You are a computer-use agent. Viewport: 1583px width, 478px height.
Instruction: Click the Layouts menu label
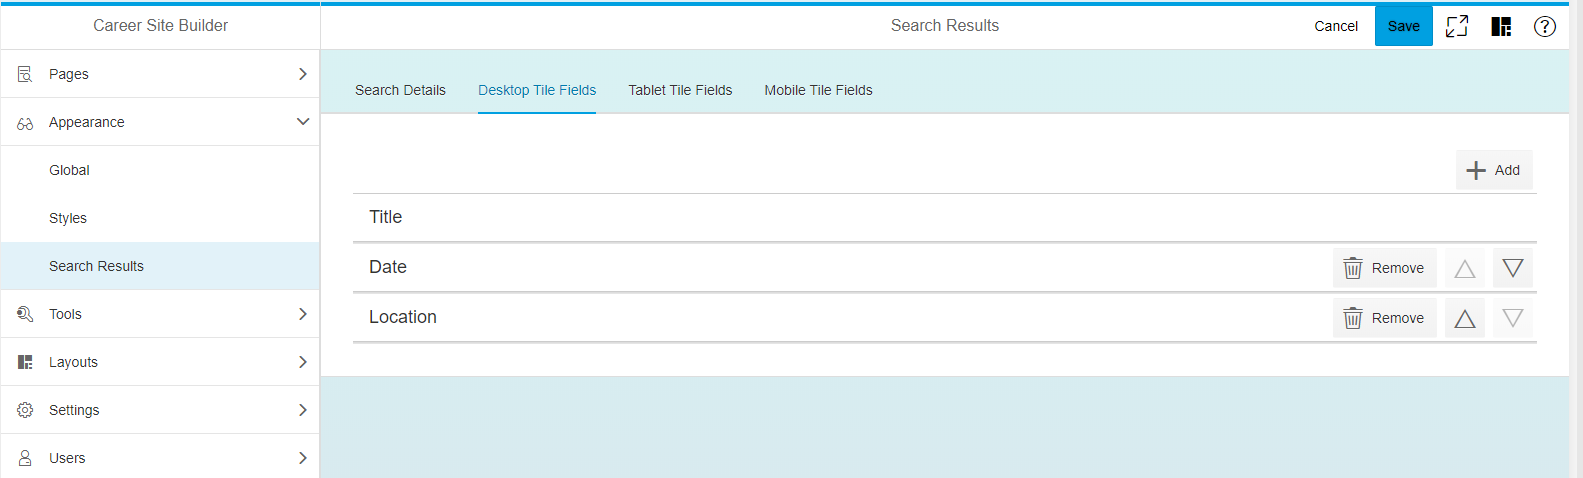tap(73, 362)
